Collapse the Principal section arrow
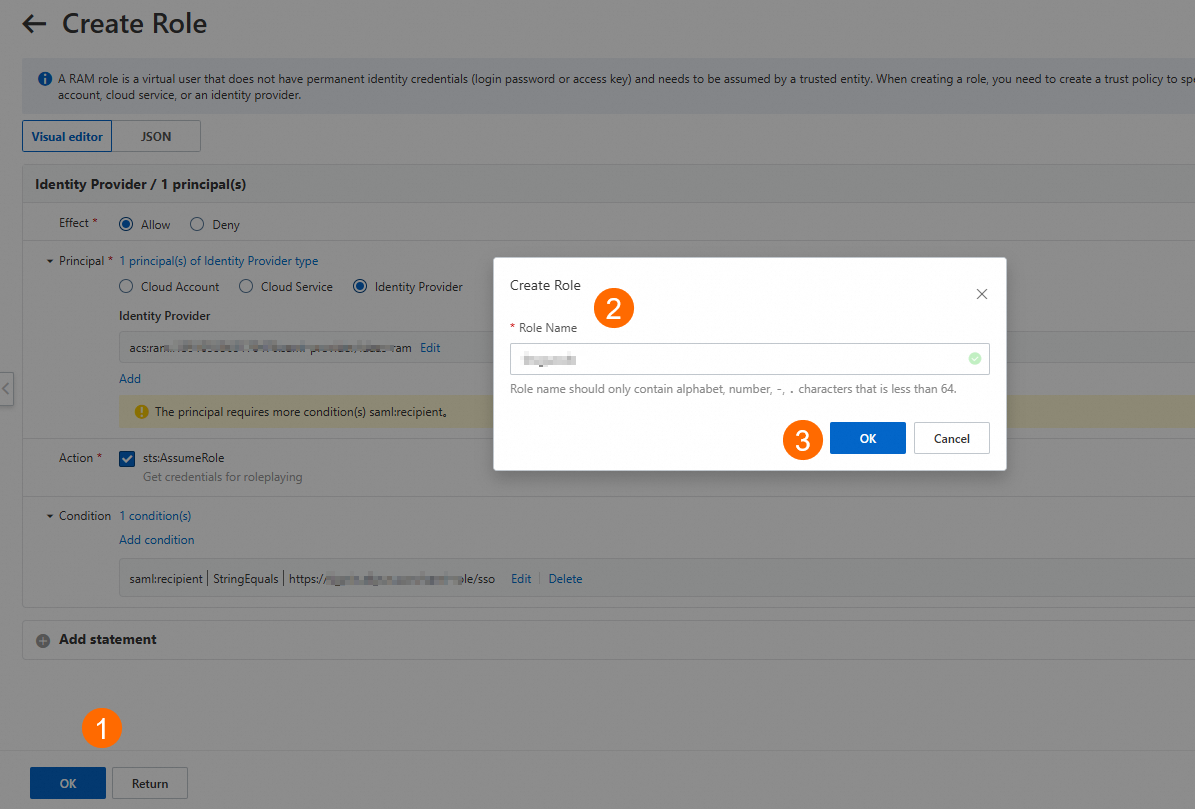The width and height of the screenshot is (1195, 809). [50, 261]
